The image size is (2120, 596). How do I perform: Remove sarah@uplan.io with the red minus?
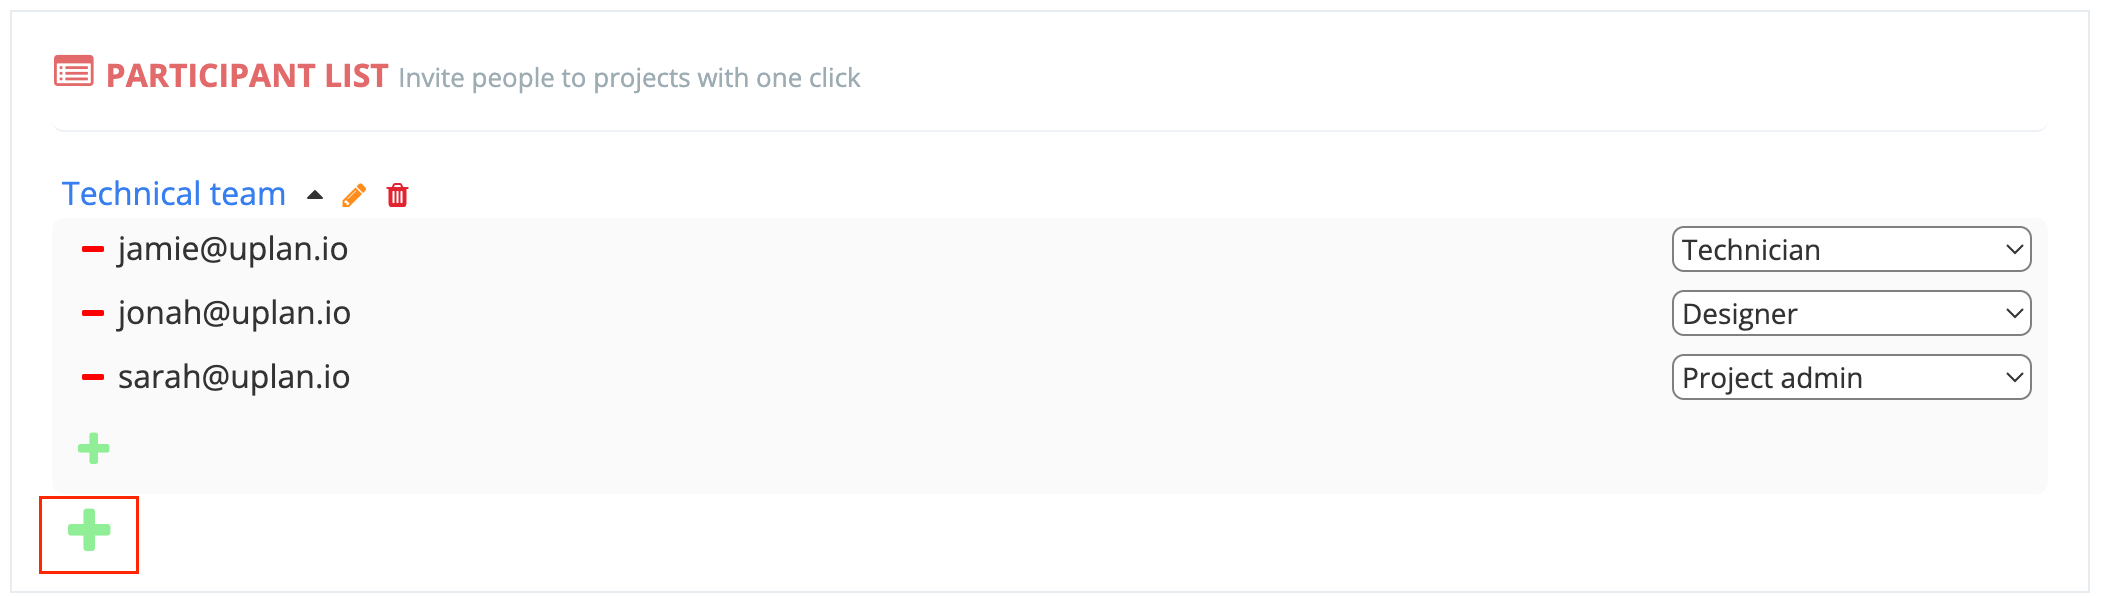(93, 378)
